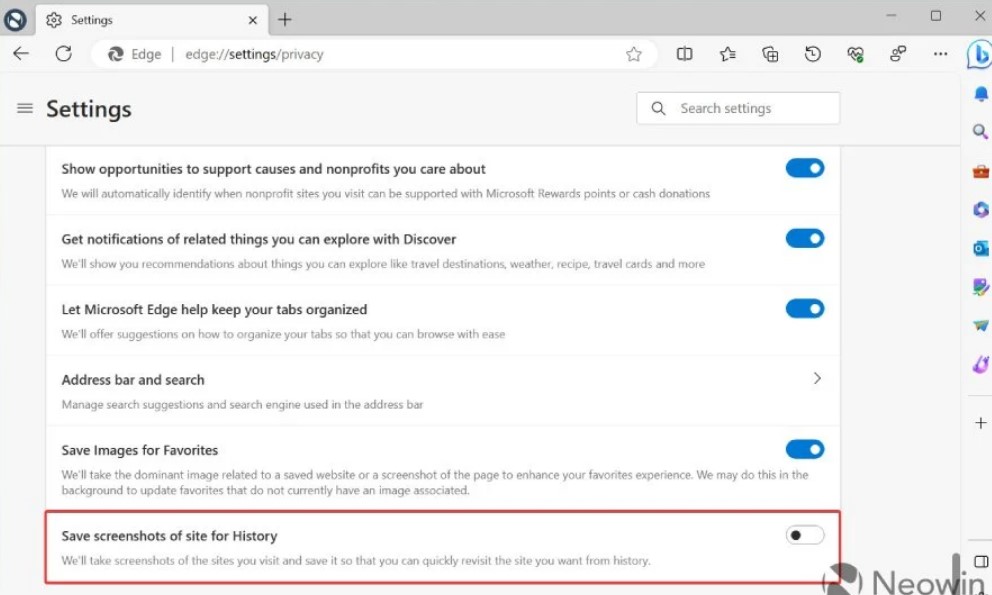Open Outlook sidebar icon
Image resolution: width=992 pixels, height=595 pixels.
[981, 248]
